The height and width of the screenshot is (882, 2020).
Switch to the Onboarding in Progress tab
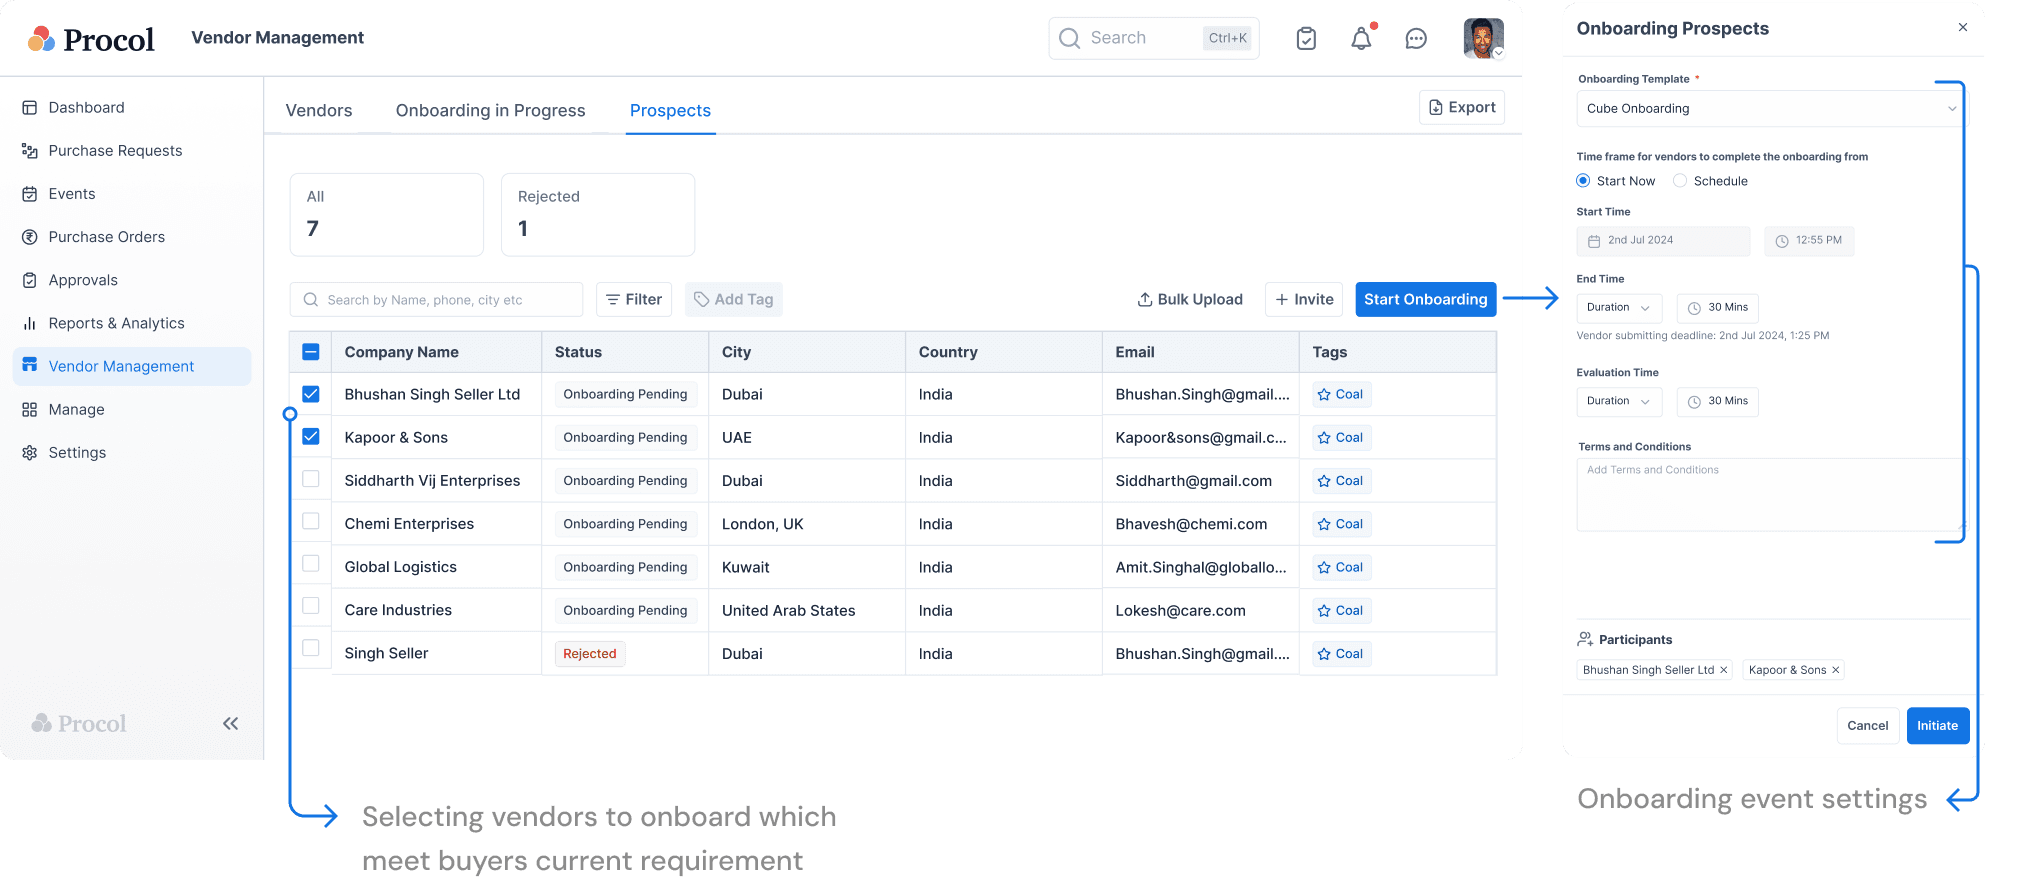pos(491,111)
